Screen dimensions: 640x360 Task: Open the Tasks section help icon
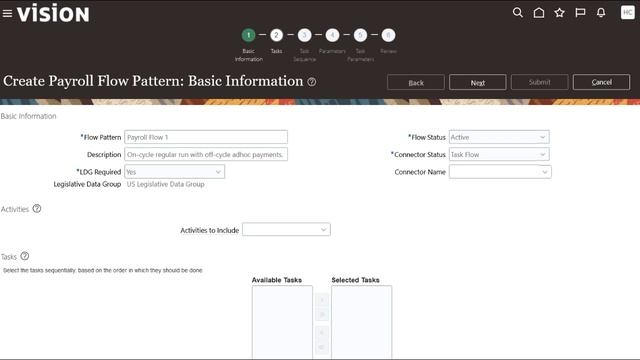click(x=25, y=256)
